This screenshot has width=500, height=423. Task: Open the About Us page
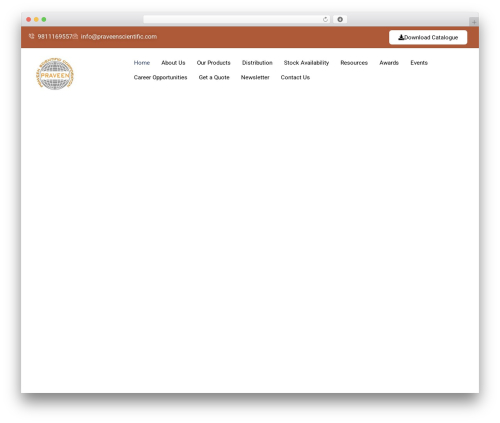pyautogui.click(x=173, y=63)
